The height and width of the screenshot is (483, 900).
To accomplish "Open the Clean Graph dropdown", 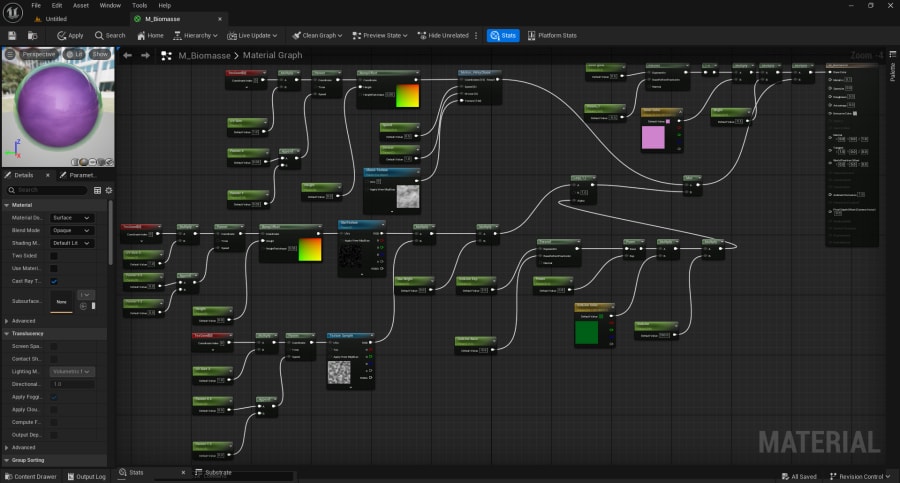I will pos(317,36).
